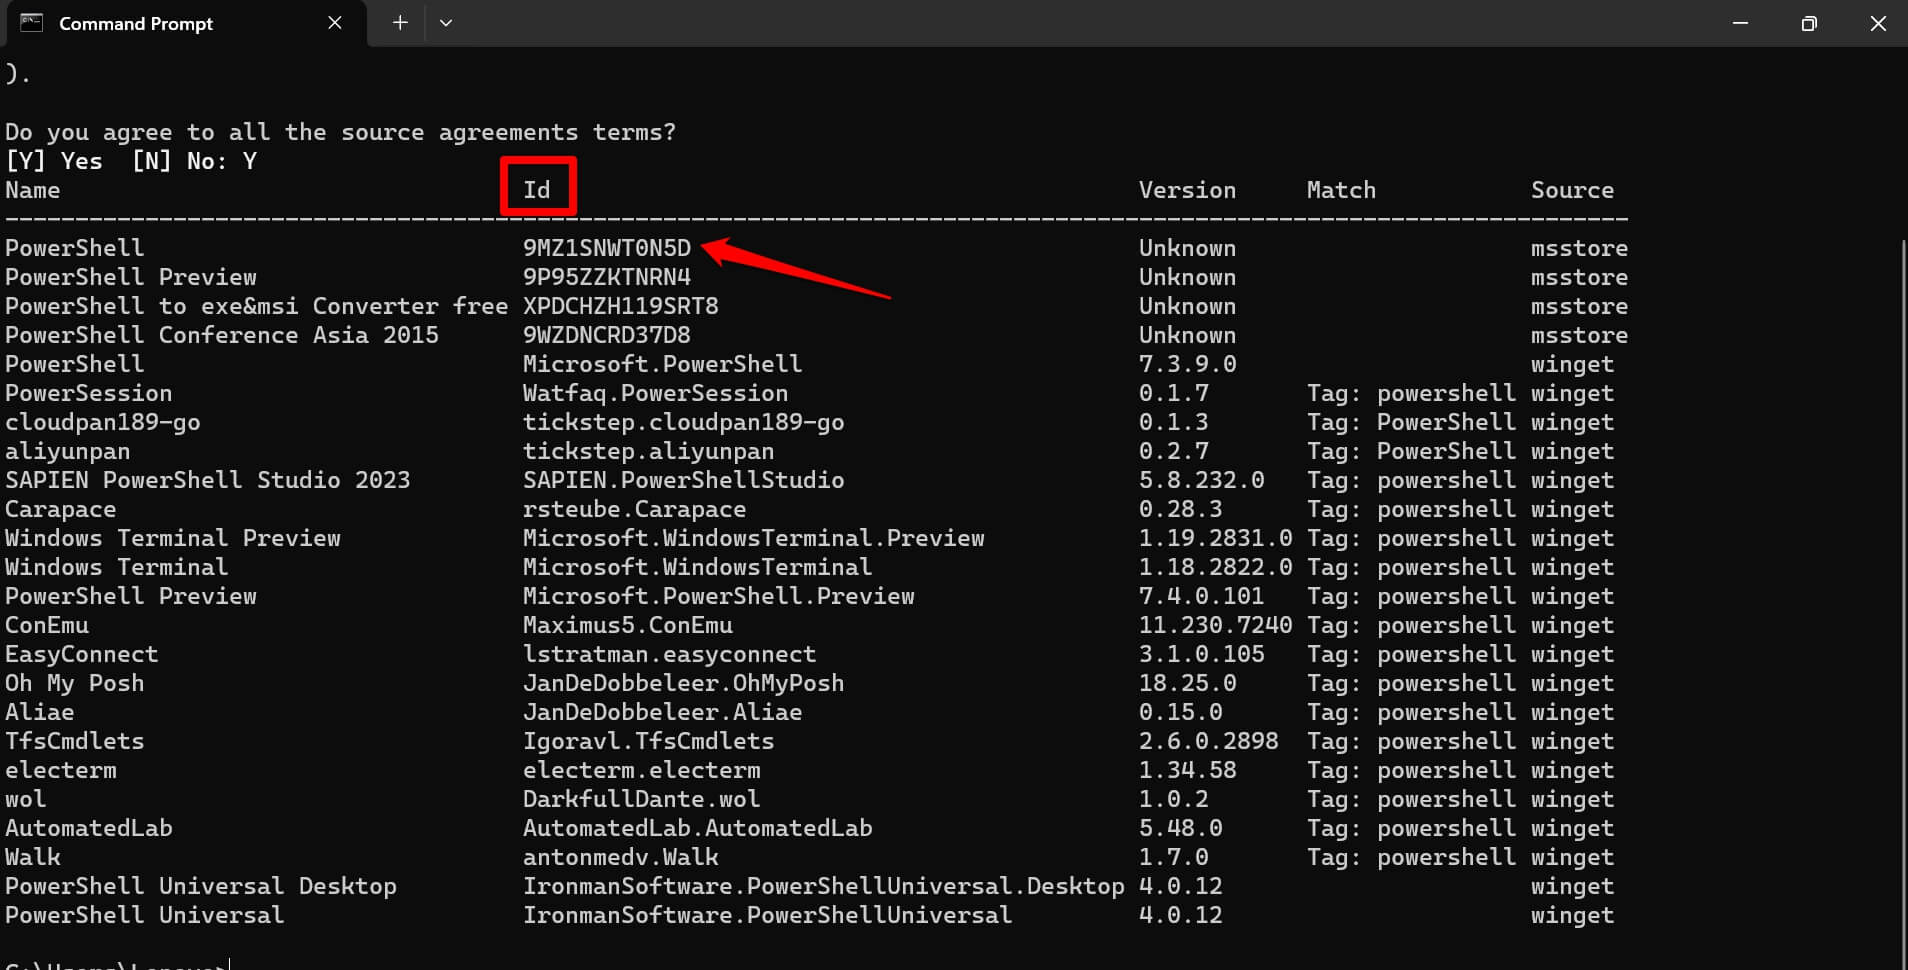Click the name "AutomatedLab"

[x=89, y=828]
